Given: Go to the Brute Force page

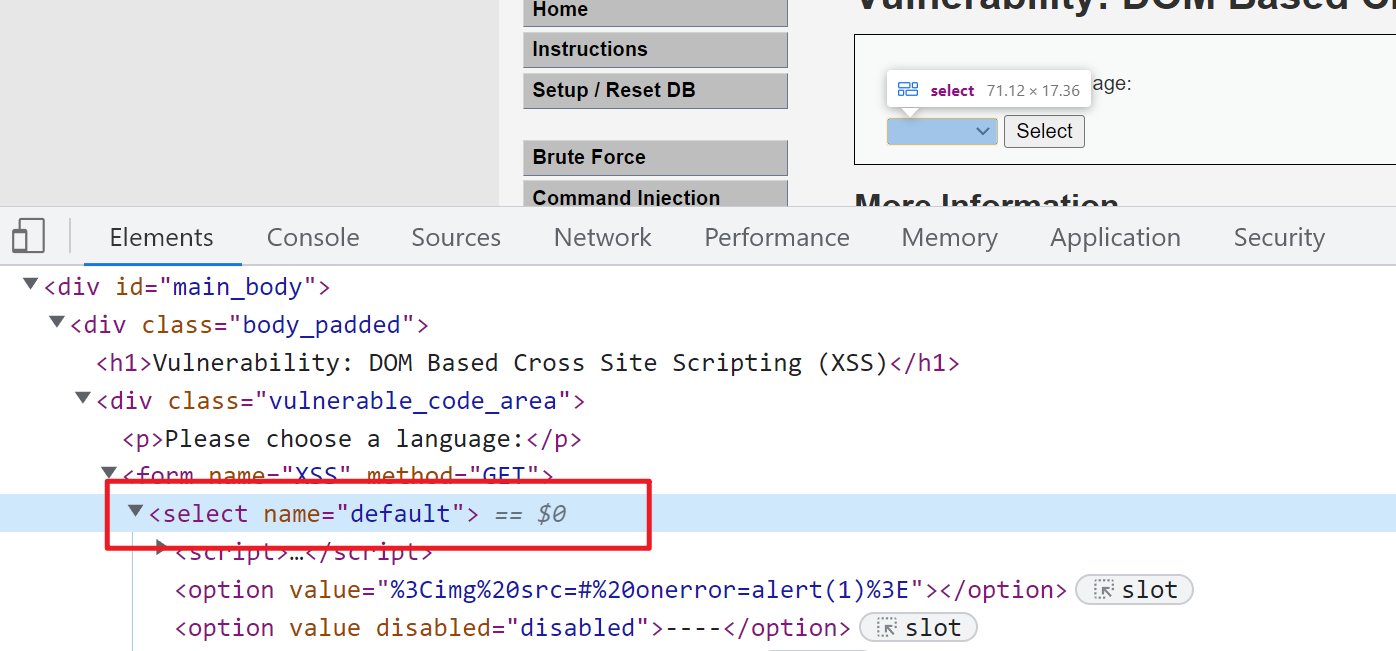Looking at the screenshot, I should [x=655, y=158].
